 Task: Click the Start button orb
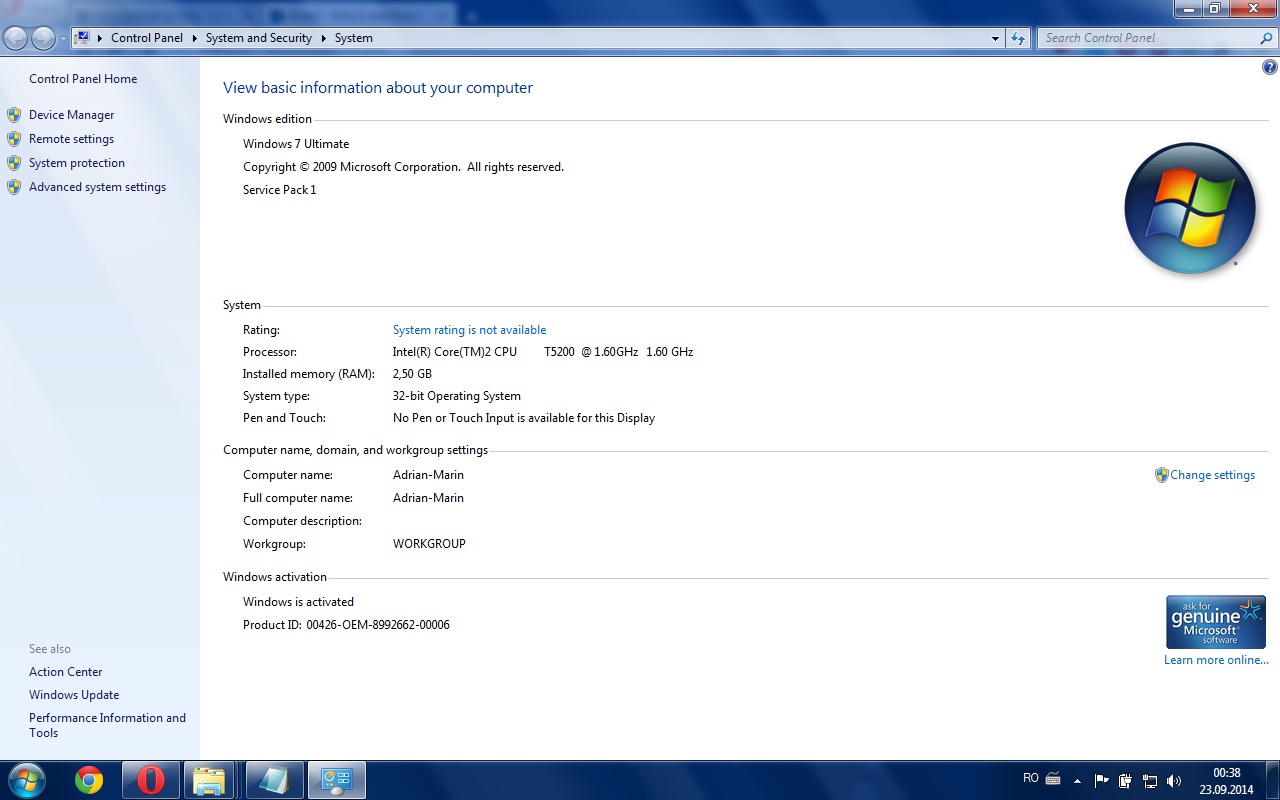coord(26,780)
